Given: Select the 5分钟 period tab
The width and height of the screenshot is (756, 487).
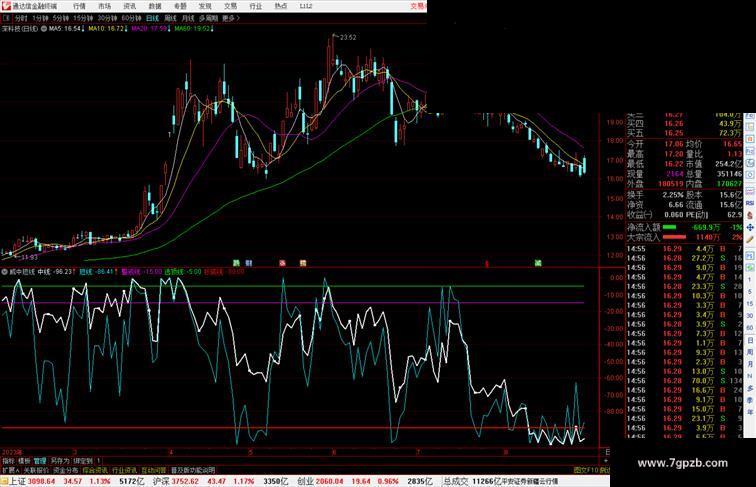Looking at the screenshot, I should (x=61, y=18).
